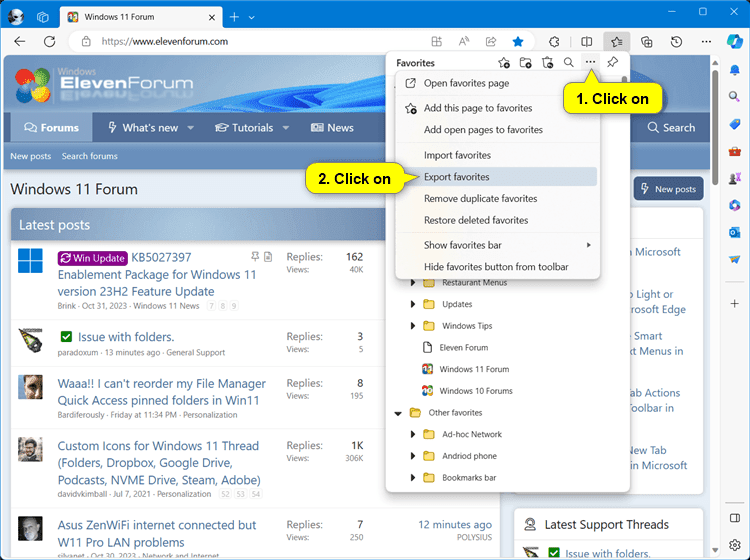This screenshot has width=750, height=560.
Task: Click Search favorites magnifier icon
Action: pyautogui.click(x=568, y=63)
